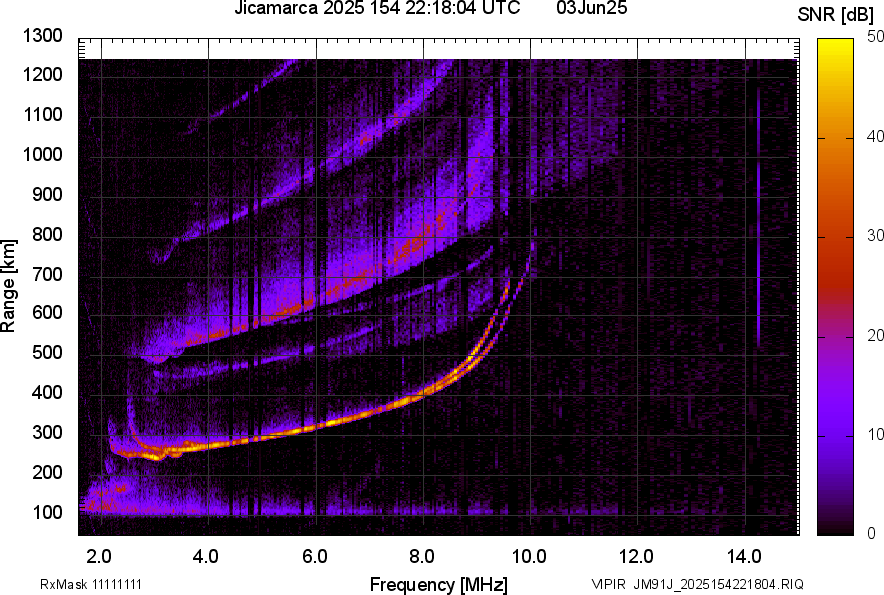The image size is (884, 595).
Task: Click the plot title 'Jicamarca 2025 154 22:18:04 UTC'
Action: [x=377, y=8]
